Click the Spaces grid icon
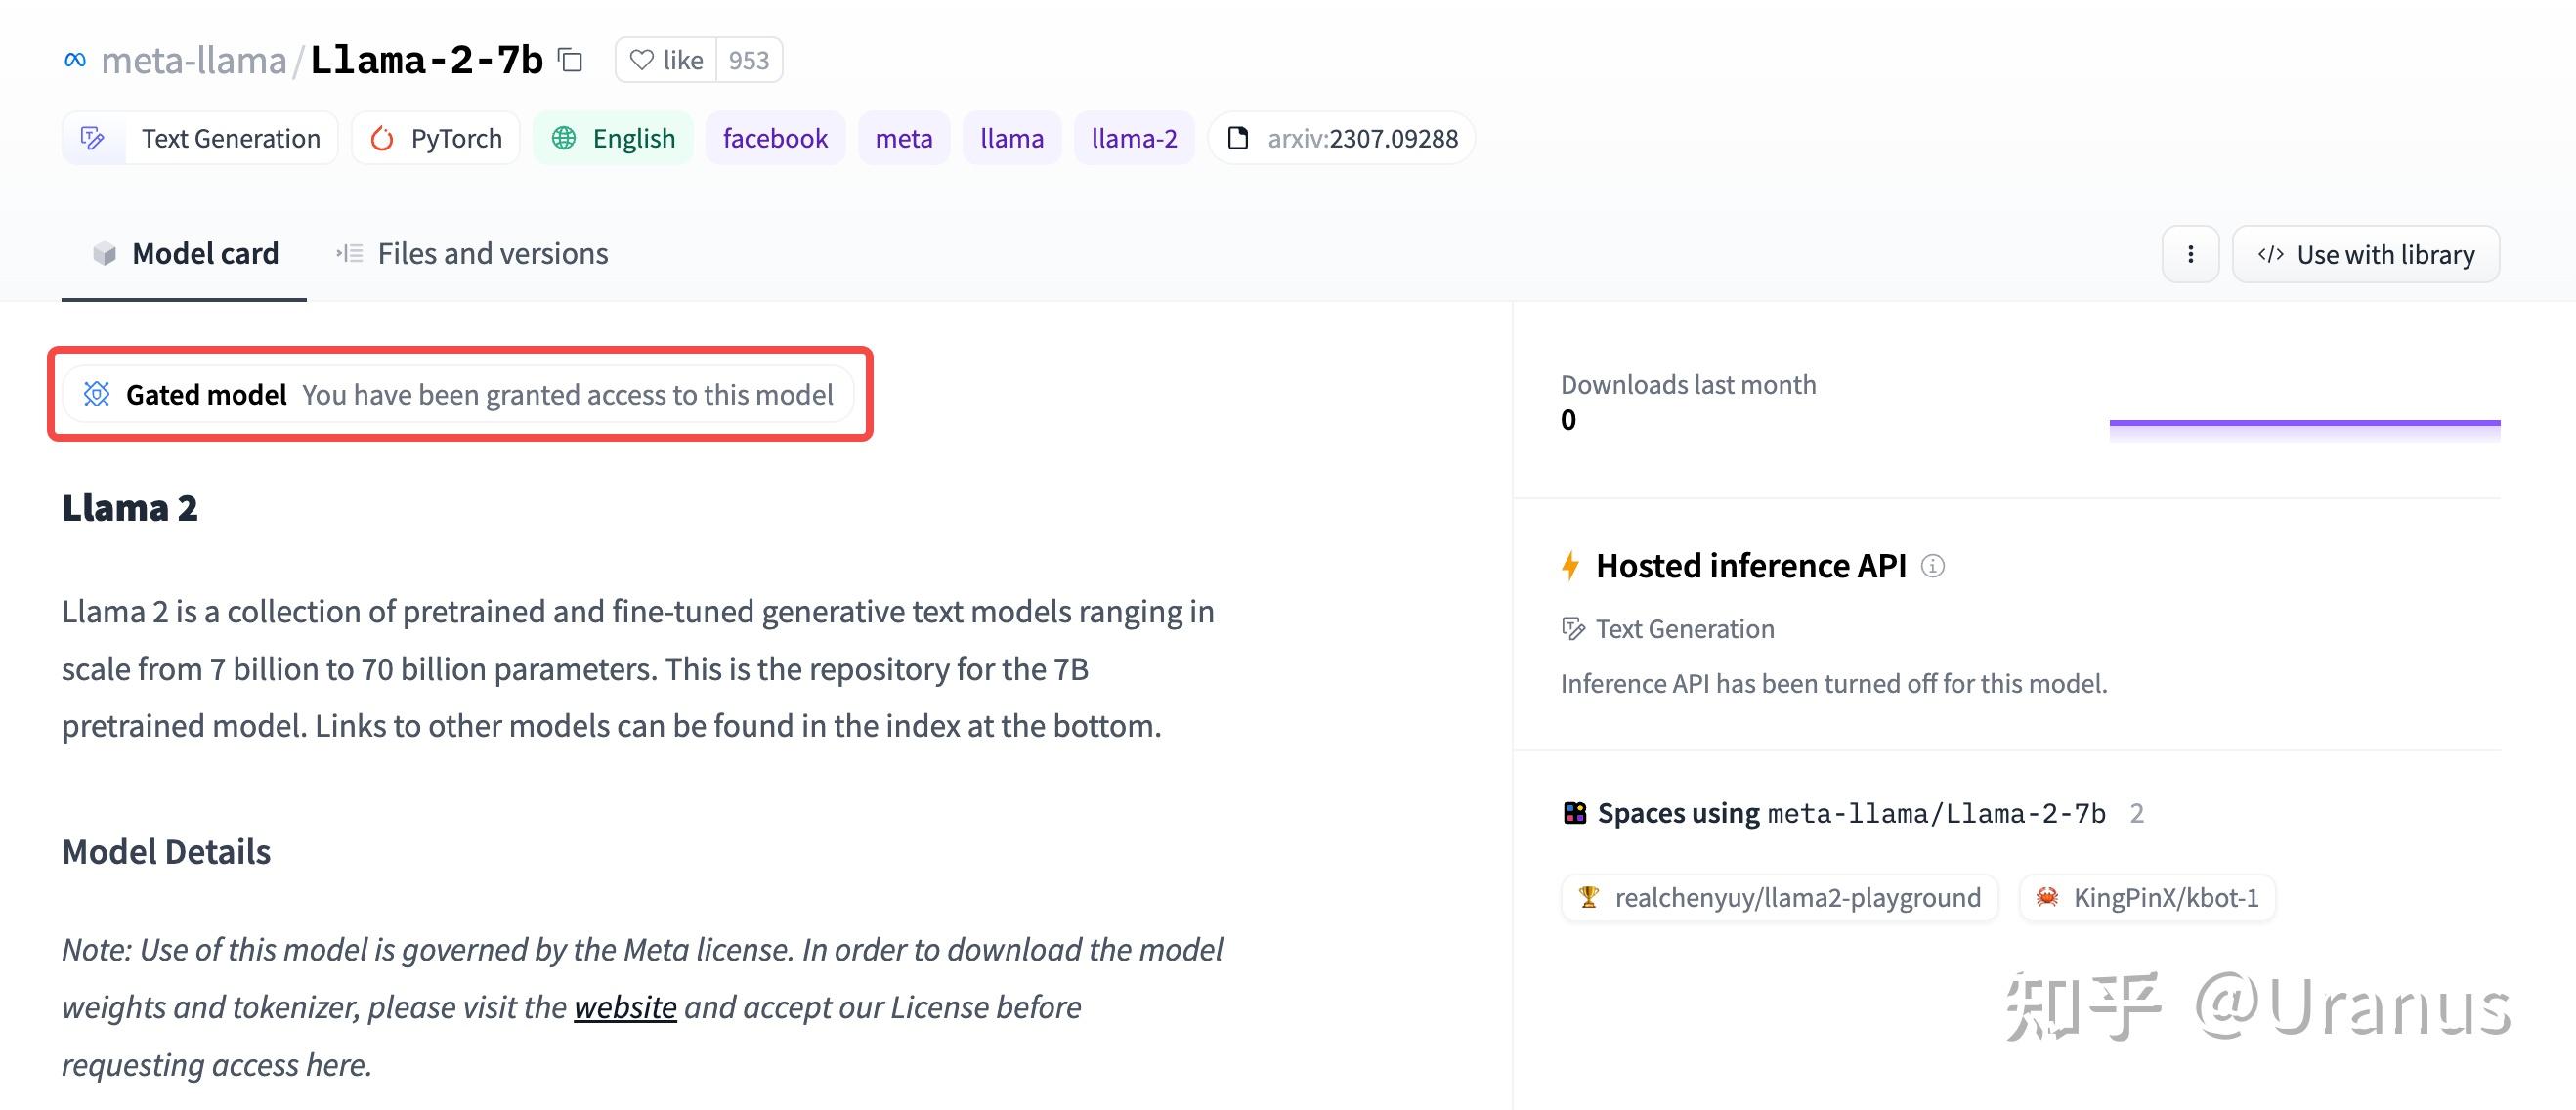 tap(1575, 813)
